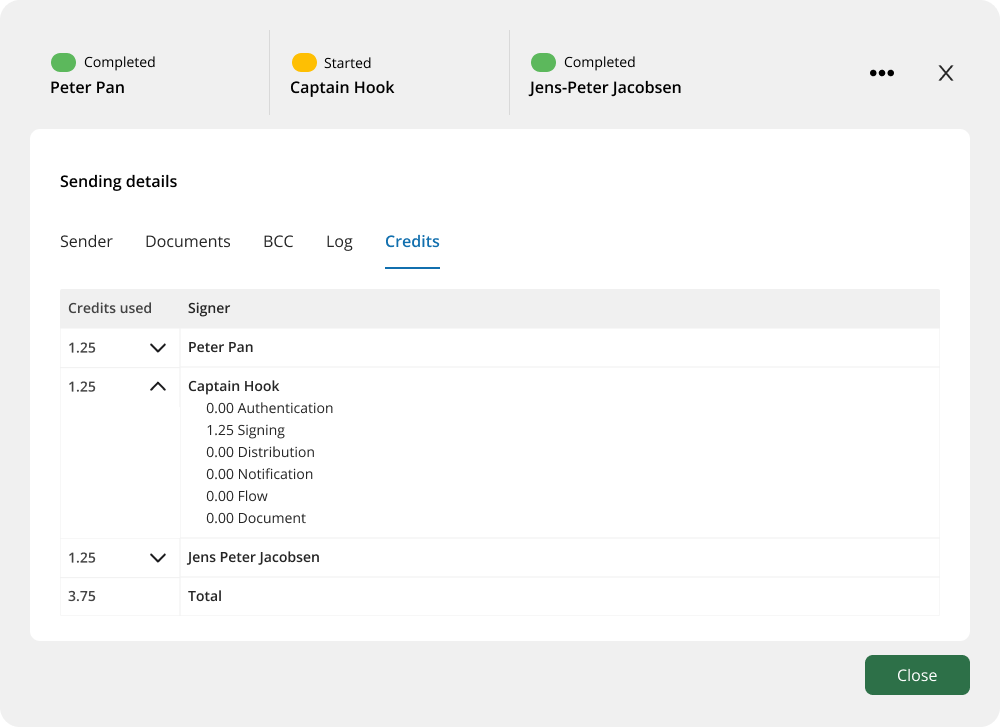Close the dialog with the X icon
The image size is (1000, 727).
click(945, 73)
